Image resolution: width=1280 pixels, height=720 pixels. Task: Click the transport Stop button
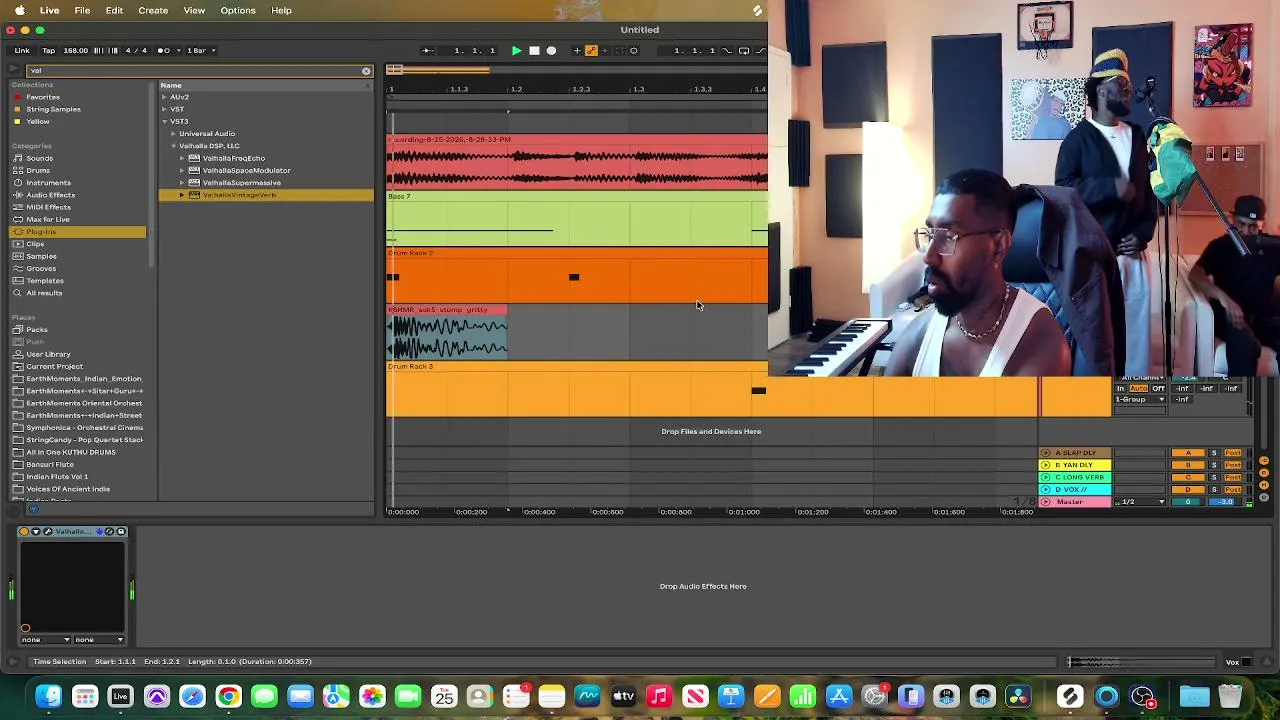[x=534, y=50]
